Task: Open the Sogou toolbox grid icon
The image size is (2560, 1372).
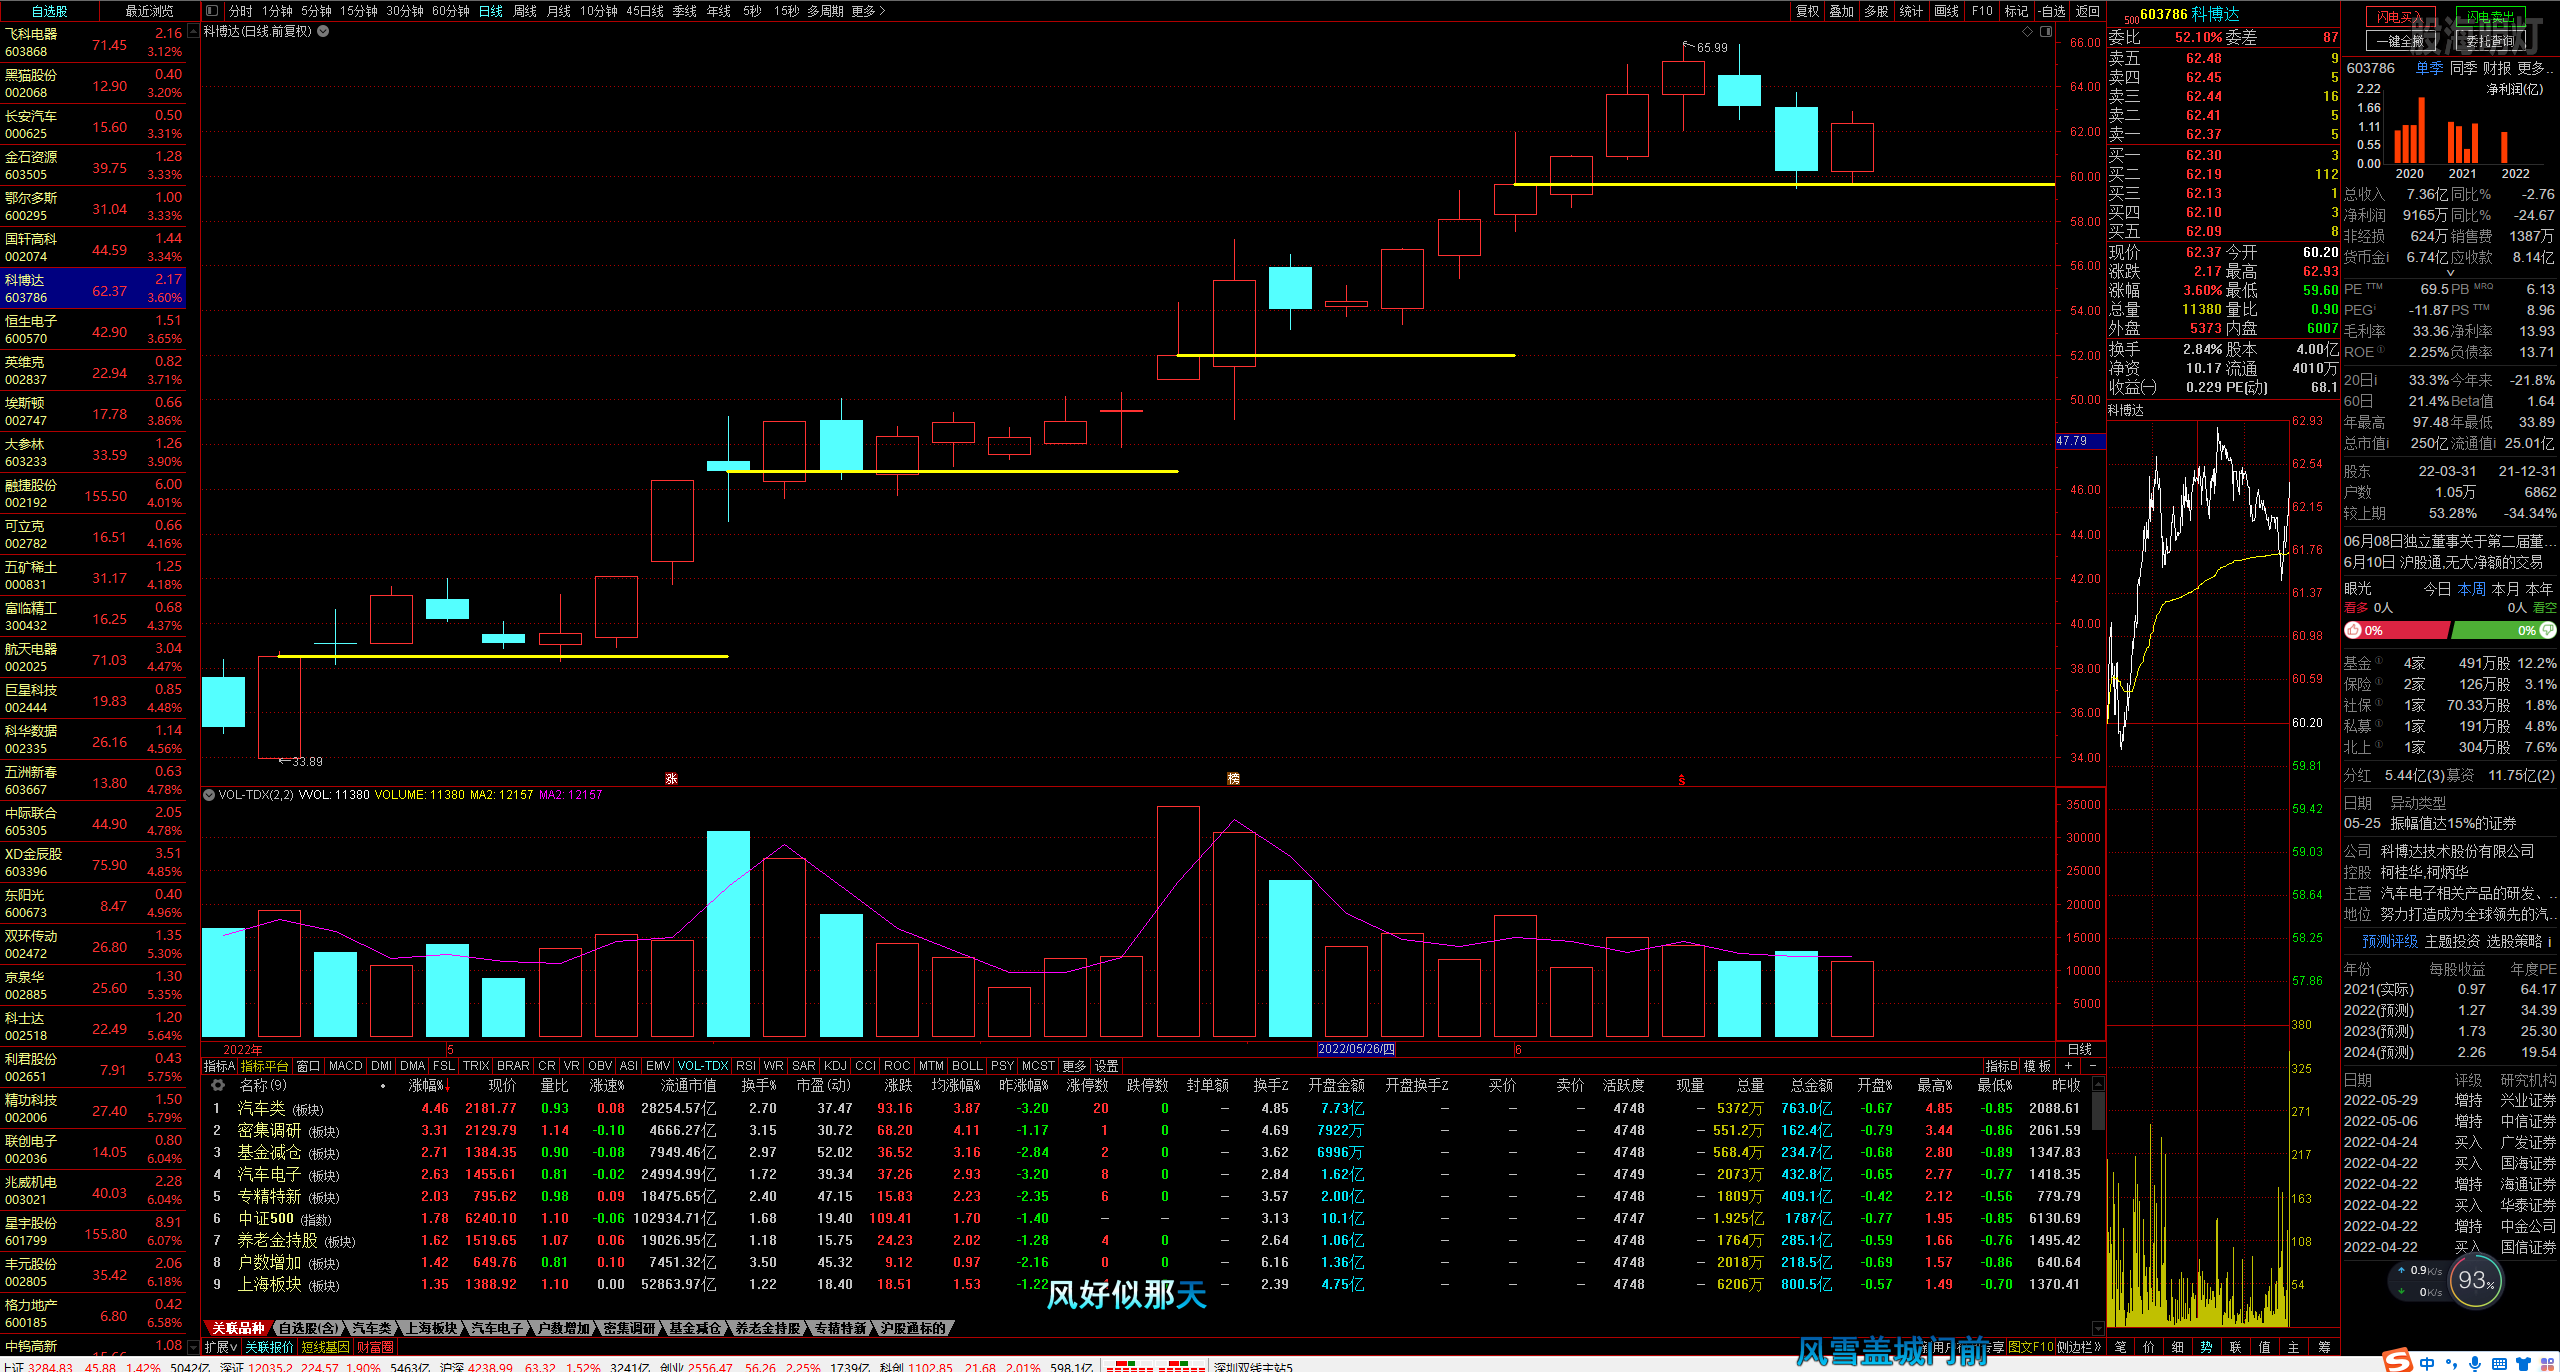Action: [x=2547, y=1363]
